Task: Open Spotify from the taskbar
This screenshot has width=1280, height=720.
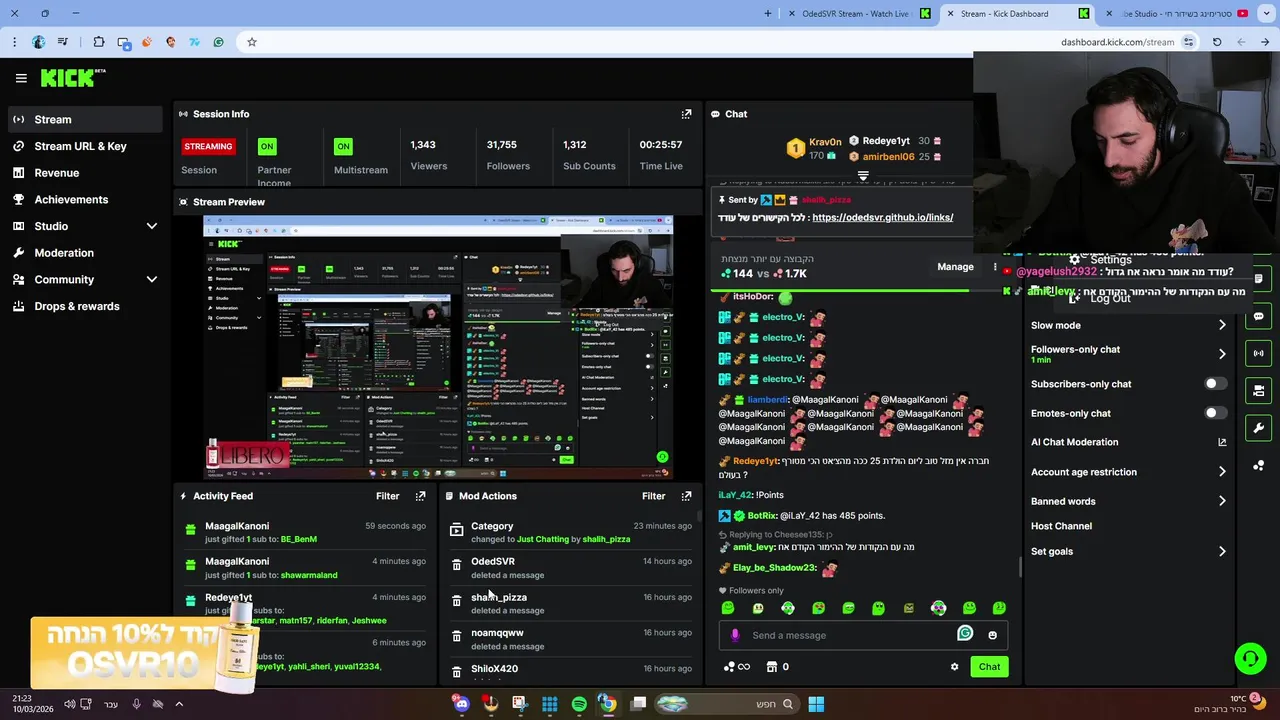Action: click(x=579, y=704)
